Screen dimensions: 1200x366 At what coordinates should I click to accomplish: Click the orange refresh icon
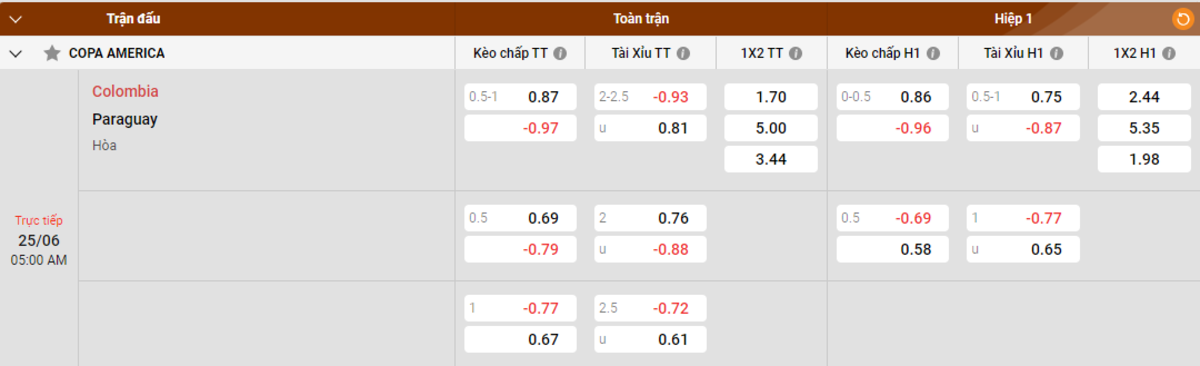click(1182, 19)
